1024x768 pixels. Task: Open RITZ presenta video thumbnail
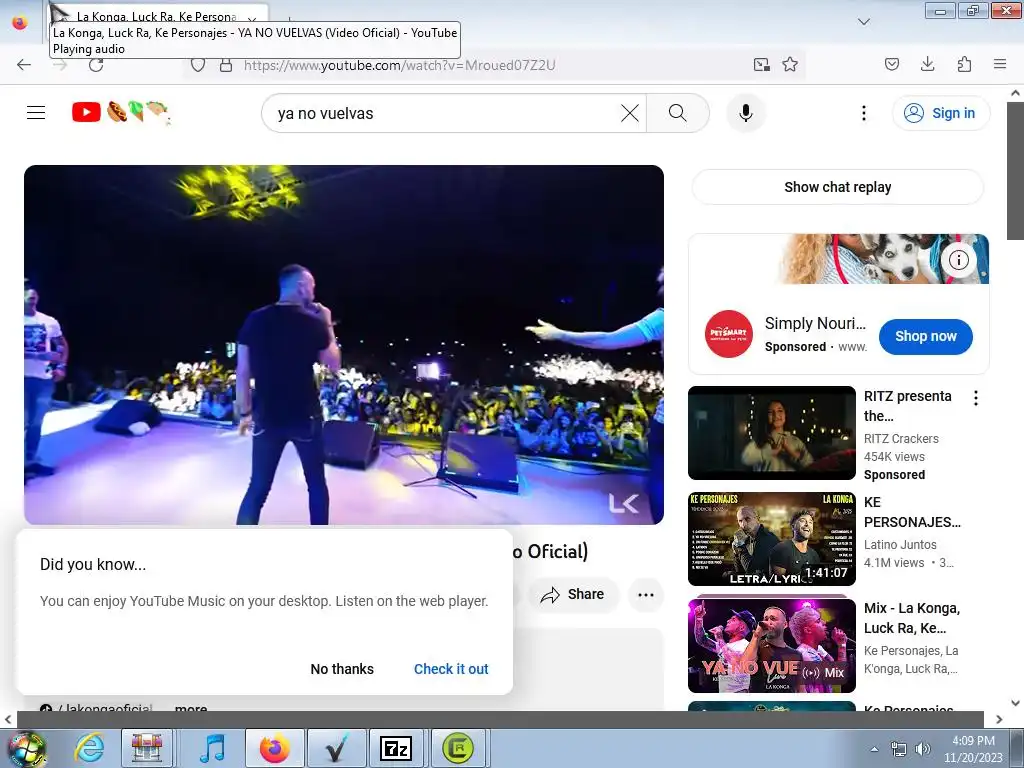point(772,433)
